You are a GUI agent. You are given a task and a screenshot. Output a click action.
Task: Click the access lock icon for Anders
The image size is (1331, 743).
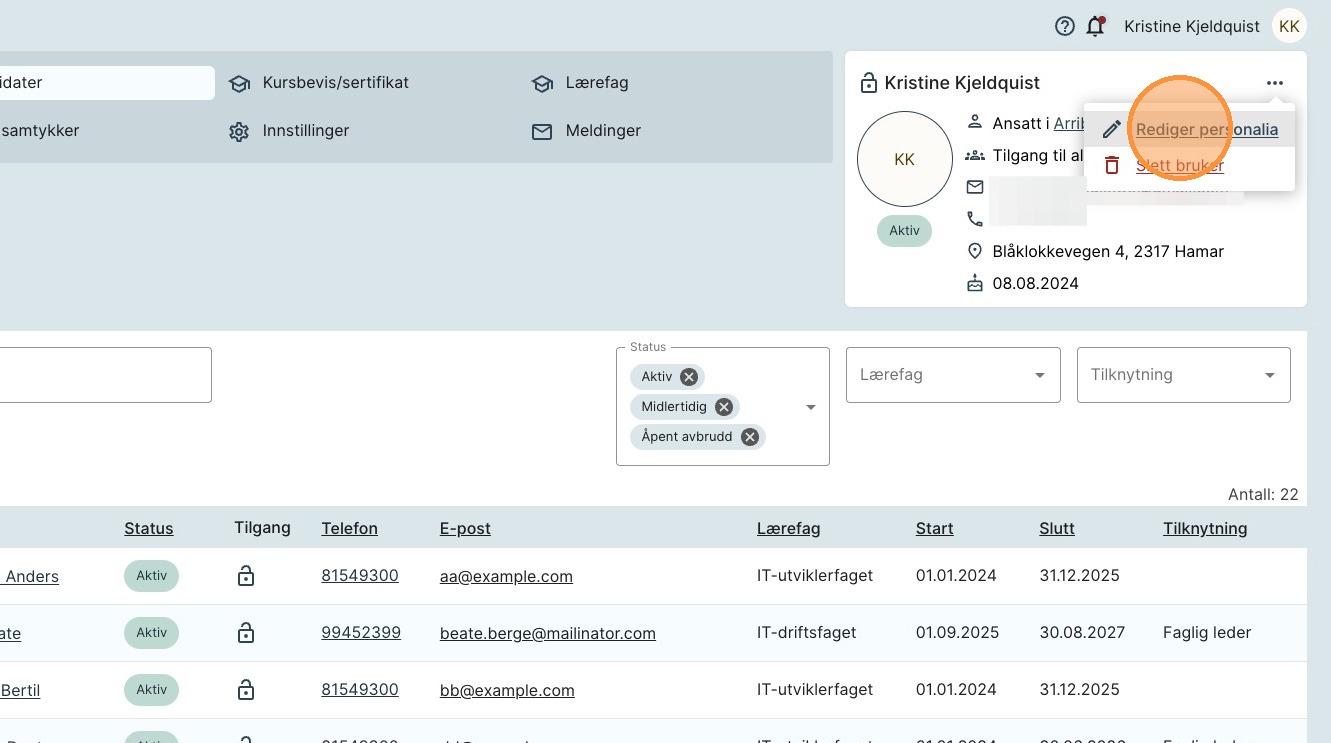coord(246,576)
